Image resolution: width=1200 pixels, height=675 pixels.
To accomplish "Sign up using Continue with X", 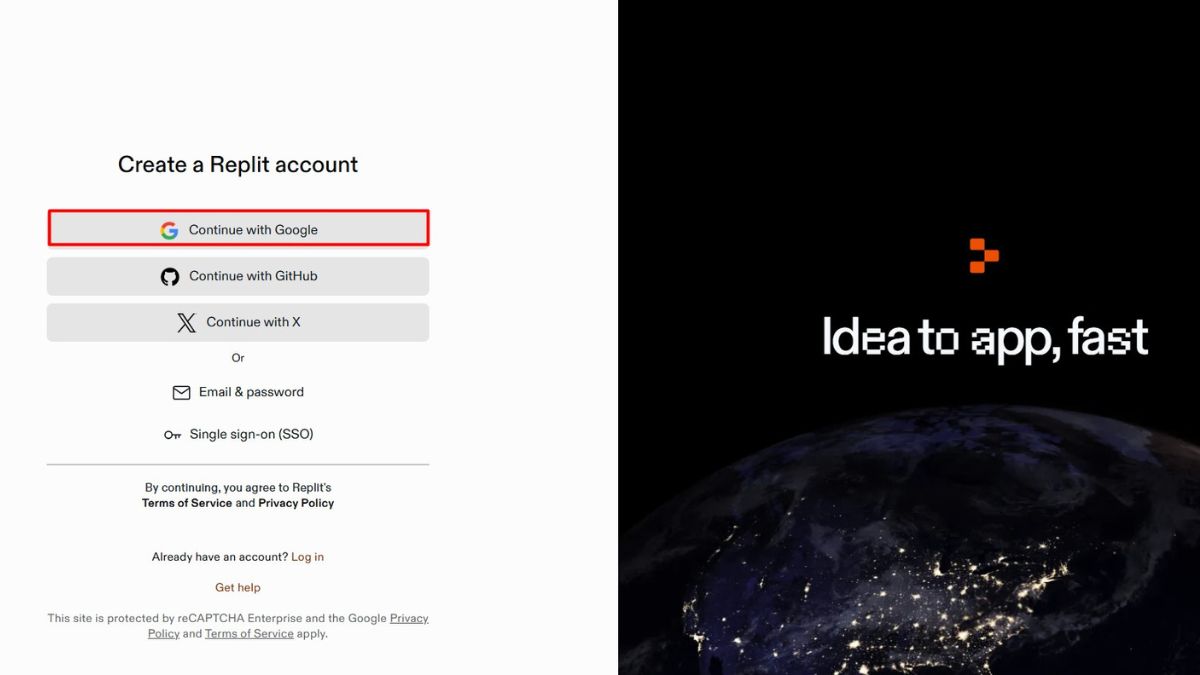I will (238, 322).
